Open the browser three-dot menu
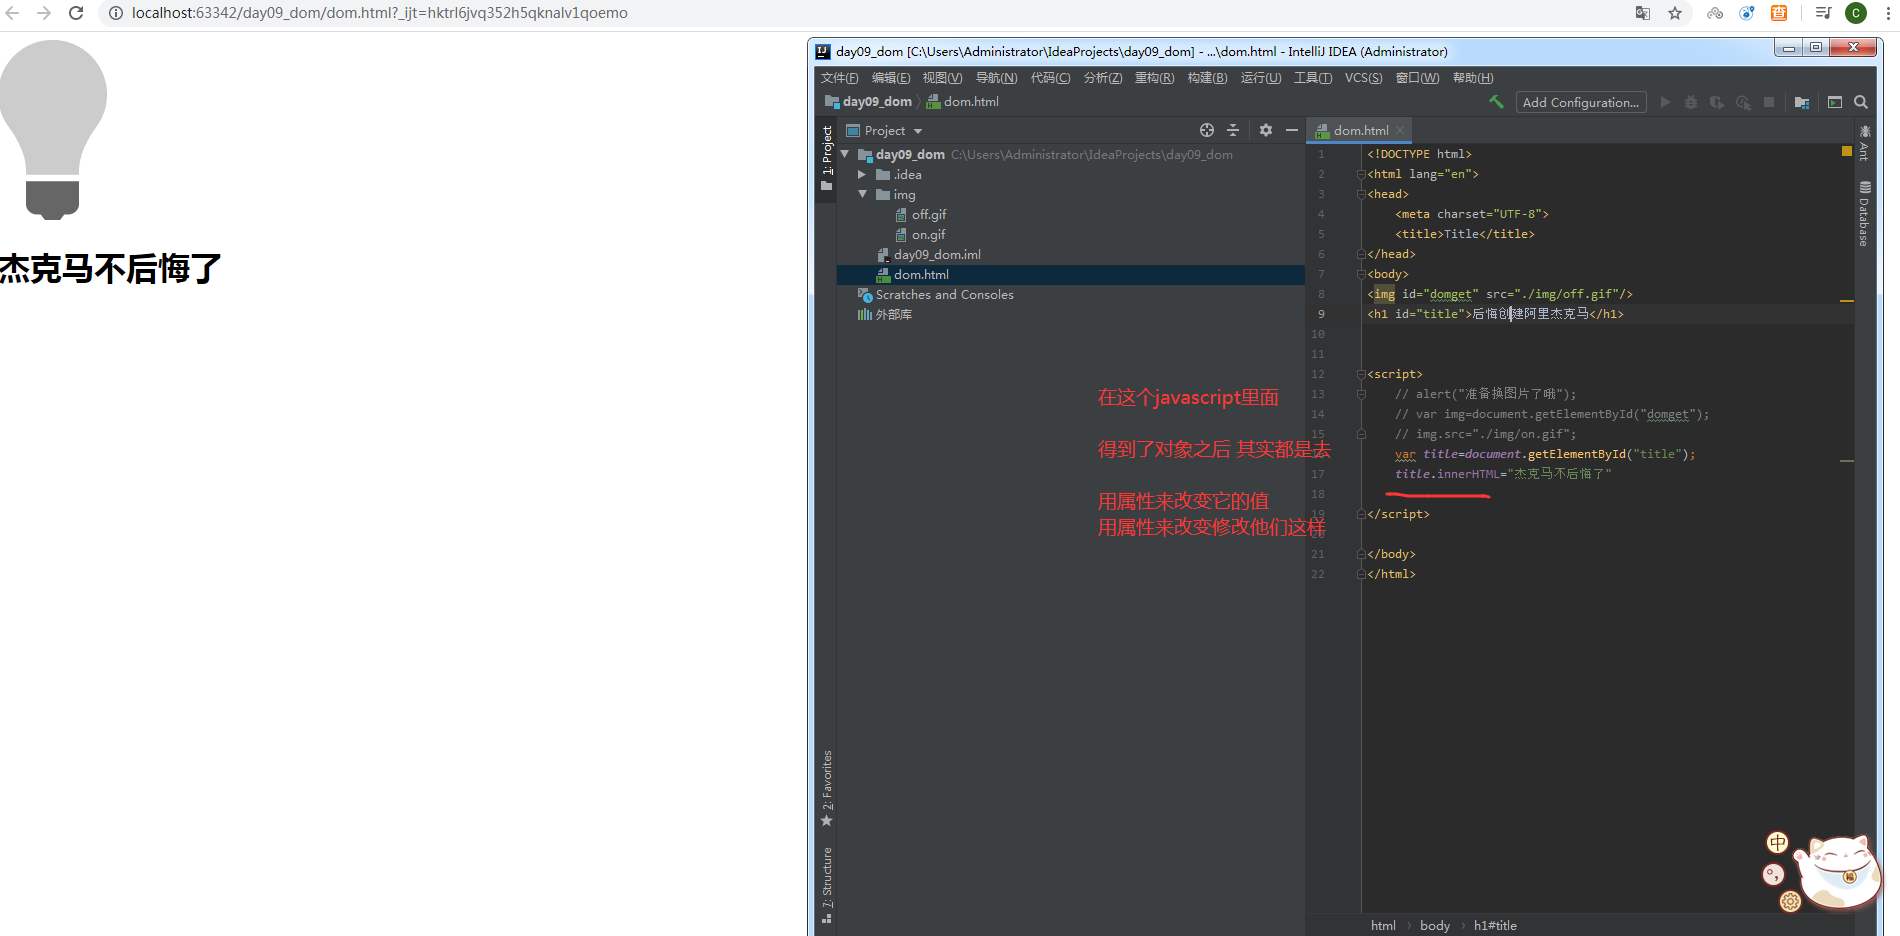This screenshot has width=1900, height=936. point(1888,13)
